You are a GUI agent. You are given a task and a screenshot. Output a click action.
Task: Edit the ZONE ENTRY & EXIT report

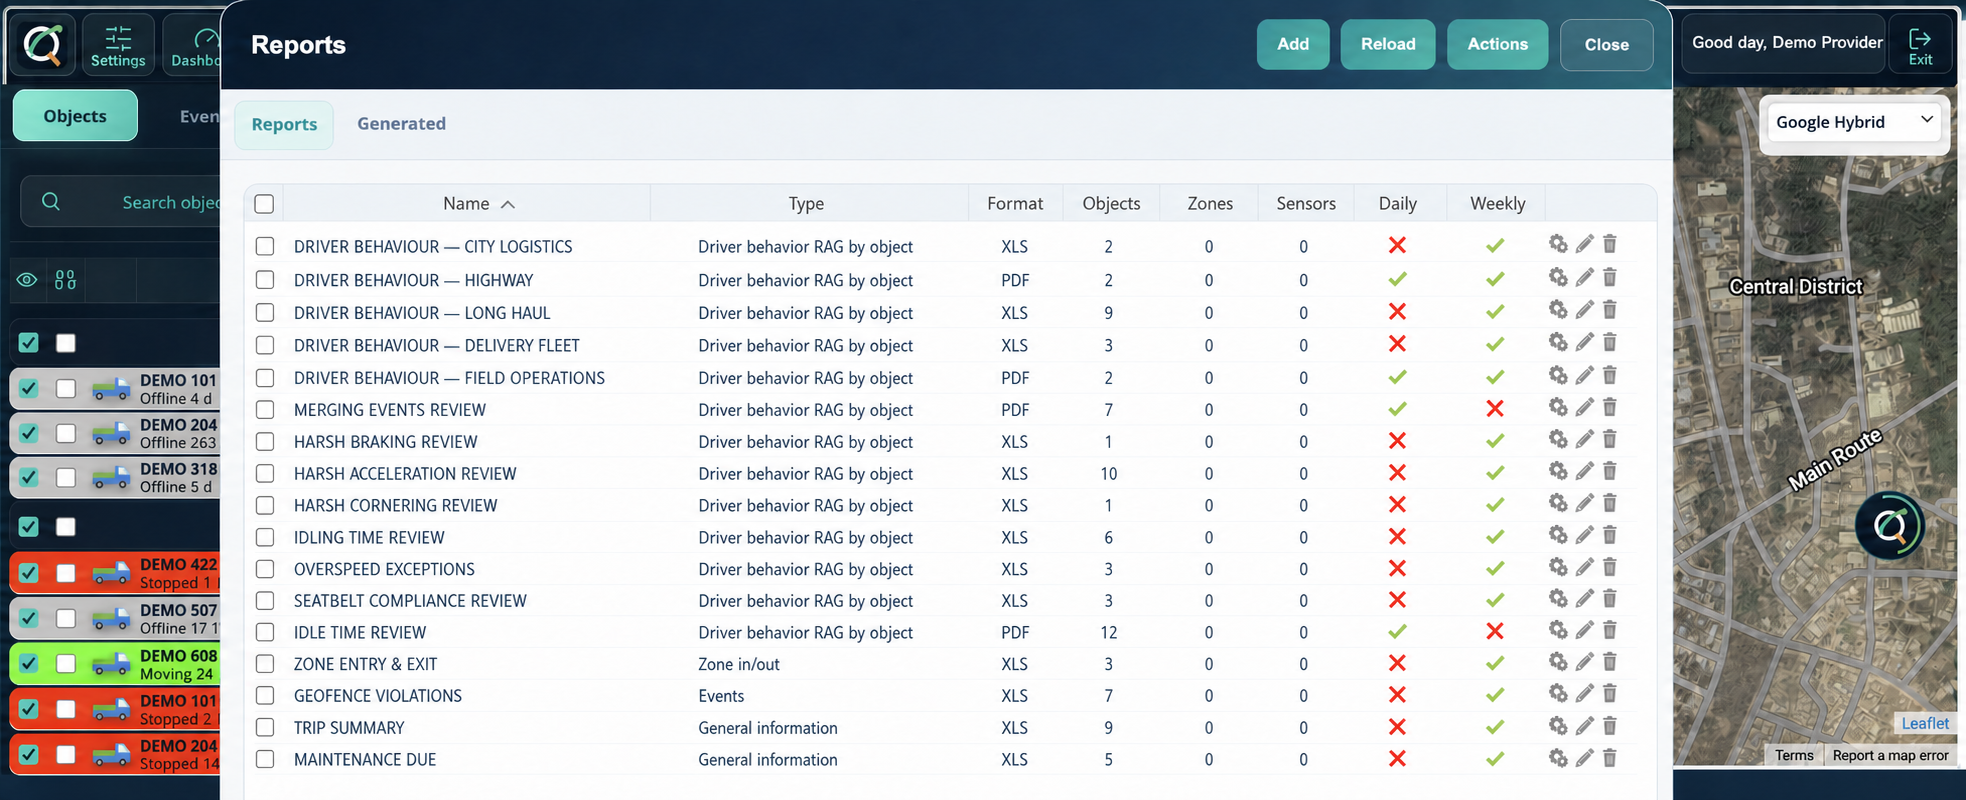tap(1585, 662)
